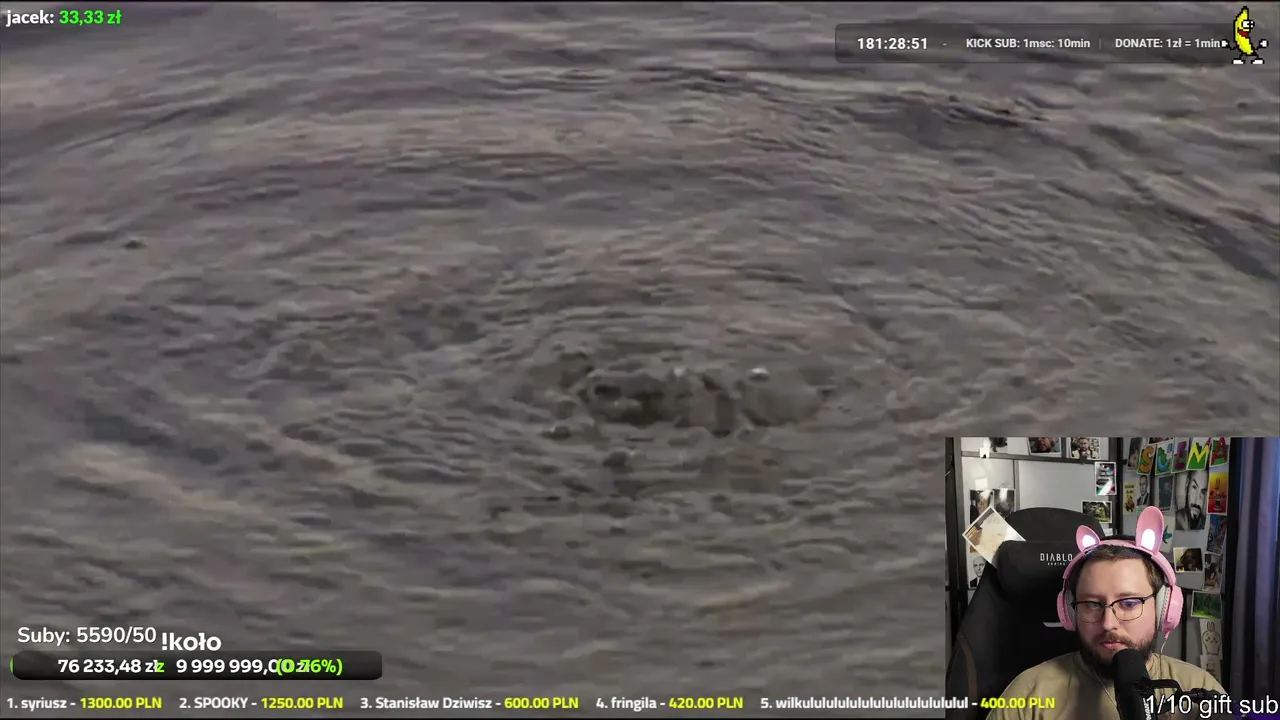Click donor entry "2. SPOOKY - 1250.00 PLN"
1280x720 pixels.
click(x=260, y=703)
